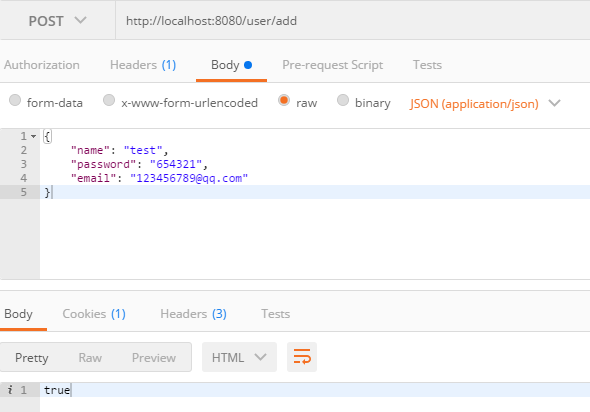
Task: Select the form-data radio option
Action: point(15,100)
